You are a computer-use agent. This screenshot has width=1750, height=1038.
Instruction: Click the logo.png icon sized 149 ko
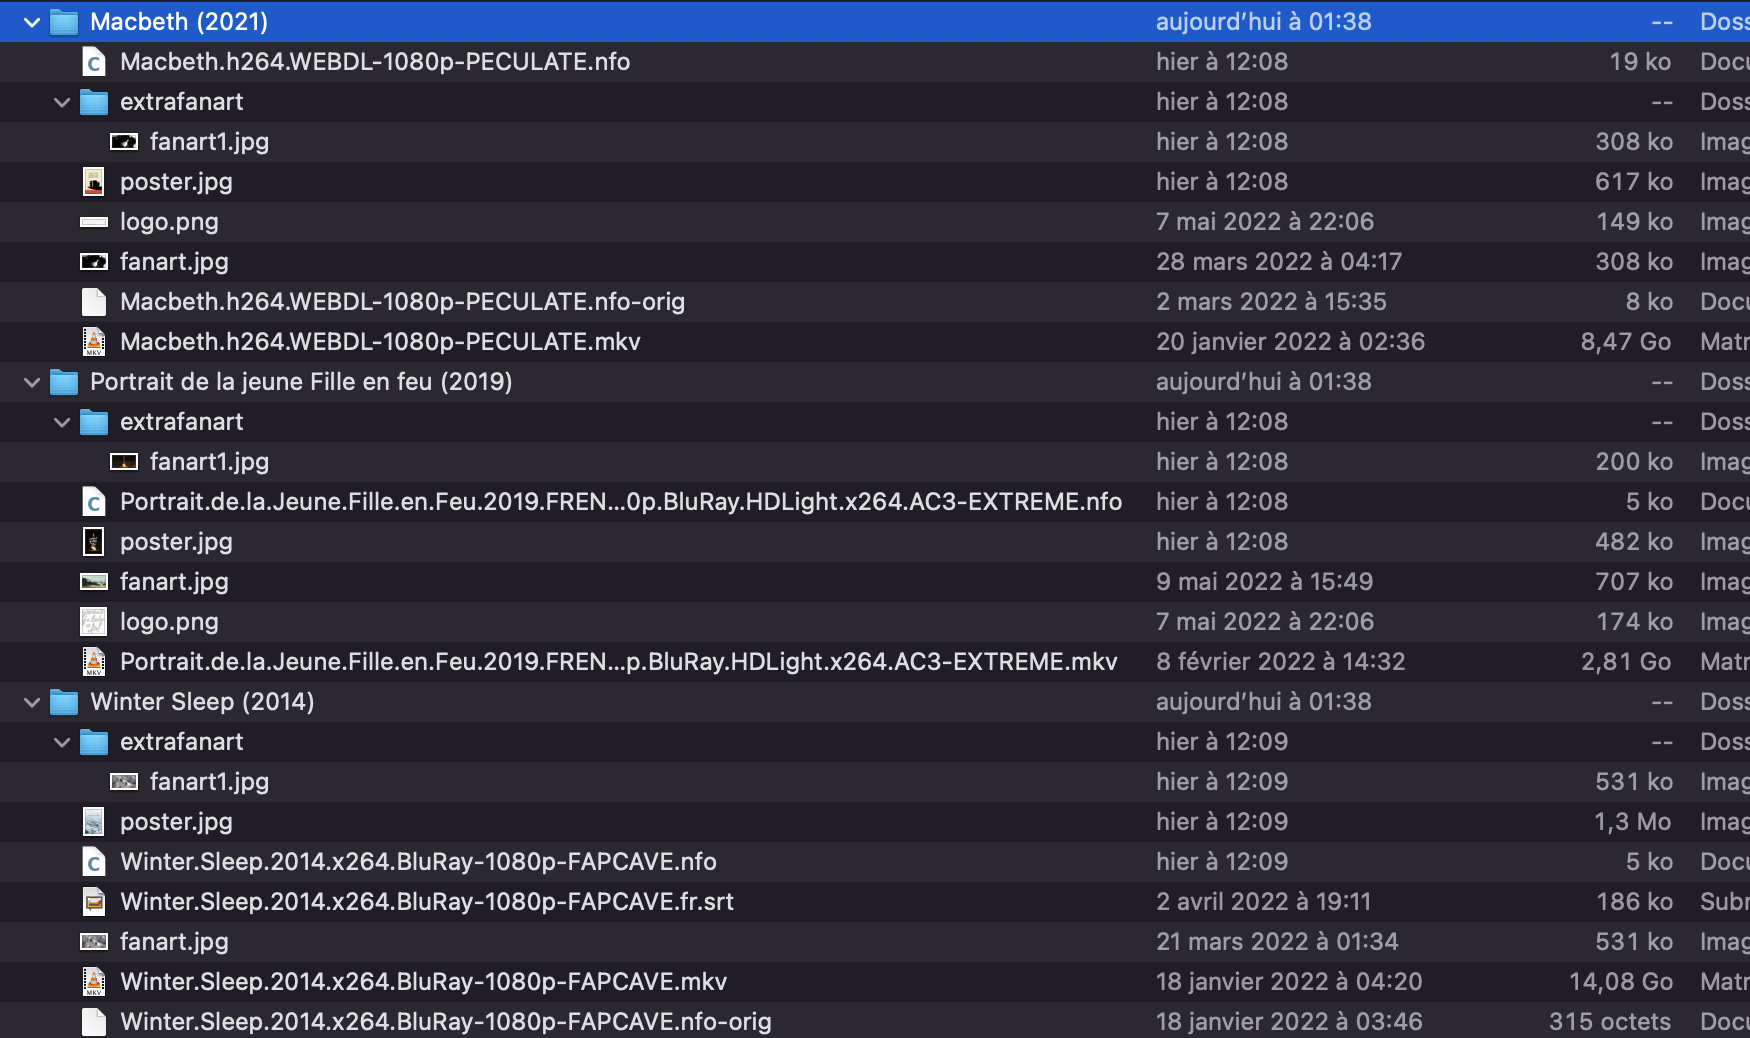coord(94,222)
